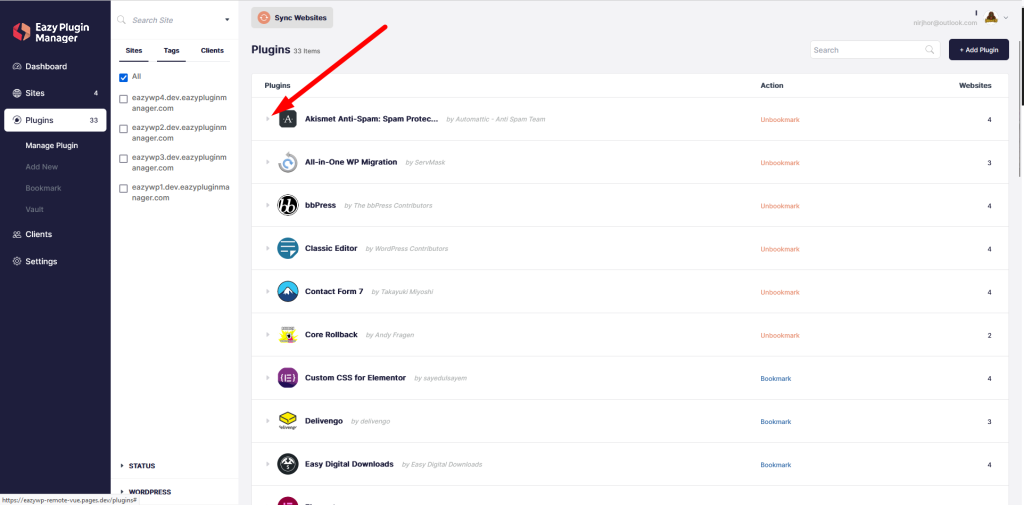Expand the Custom CSS for Elementor row
Viewport: 1024px width, 505px height.
(x=268, y=378)
